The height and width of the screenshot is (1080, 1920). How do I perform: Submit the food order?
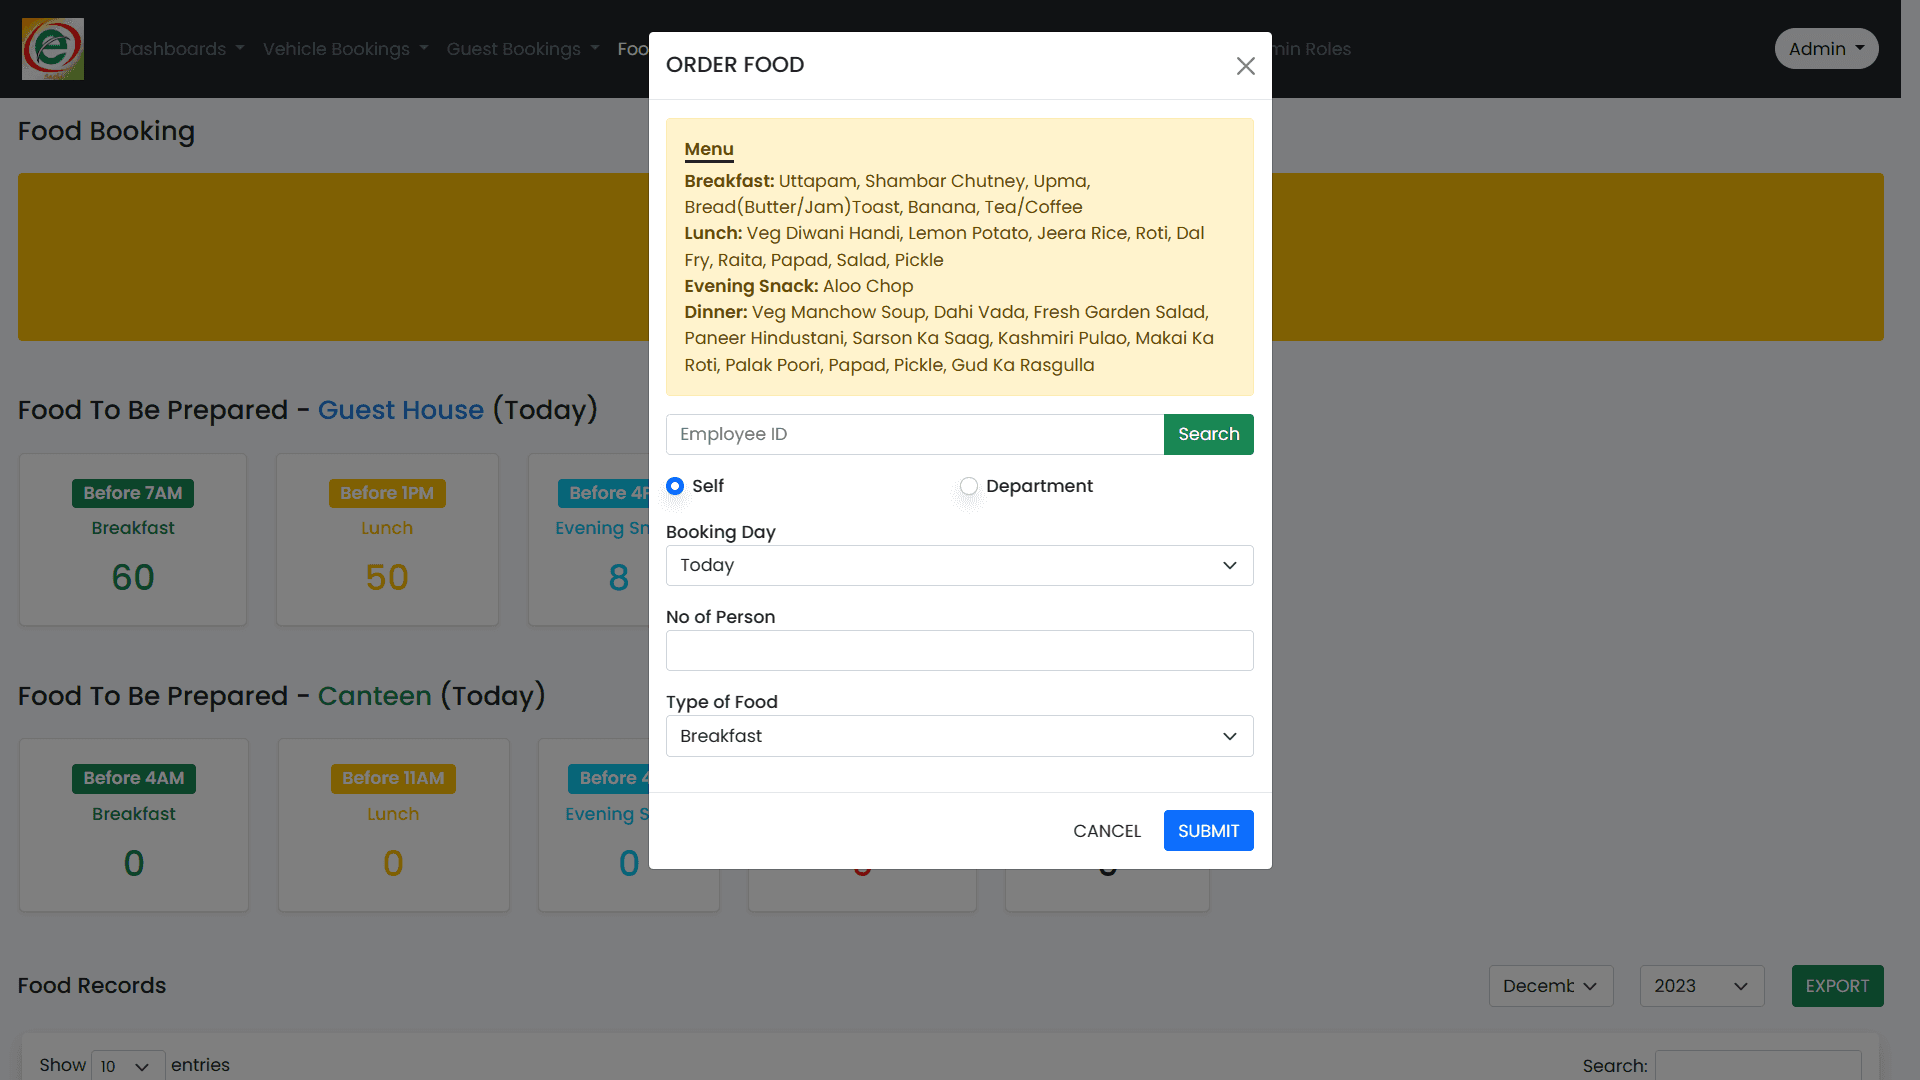tap(1208, 830)
